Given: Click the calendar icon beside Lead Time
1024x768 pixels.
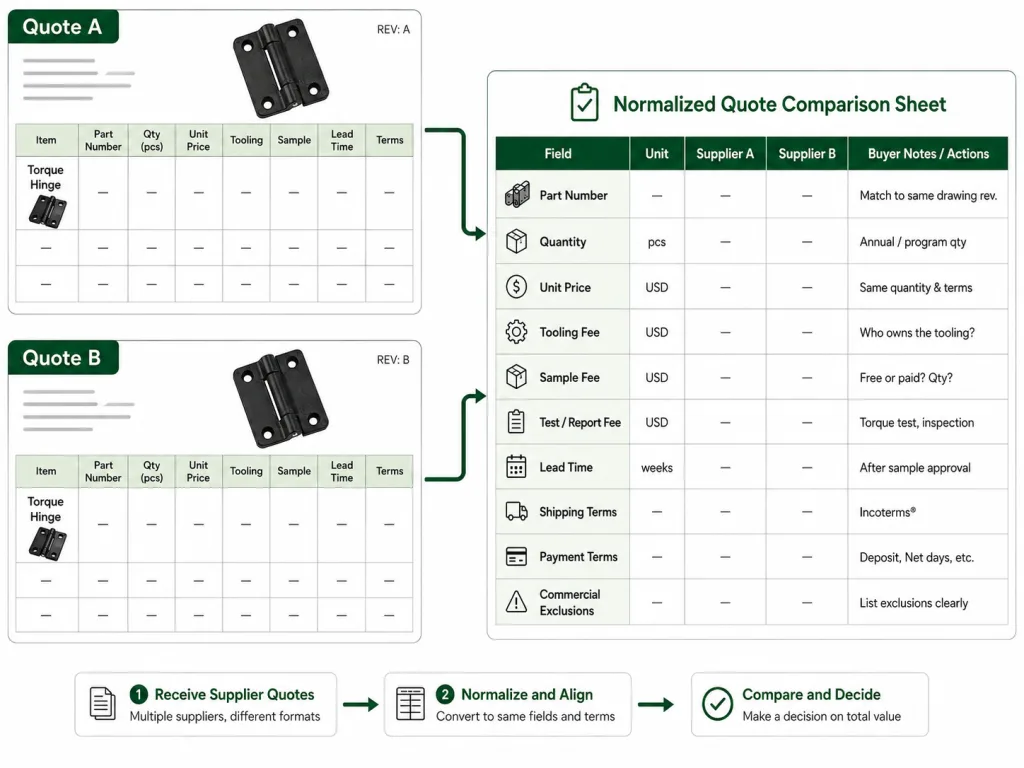Looking at the screenshot, I should click(x=517, y=467).
